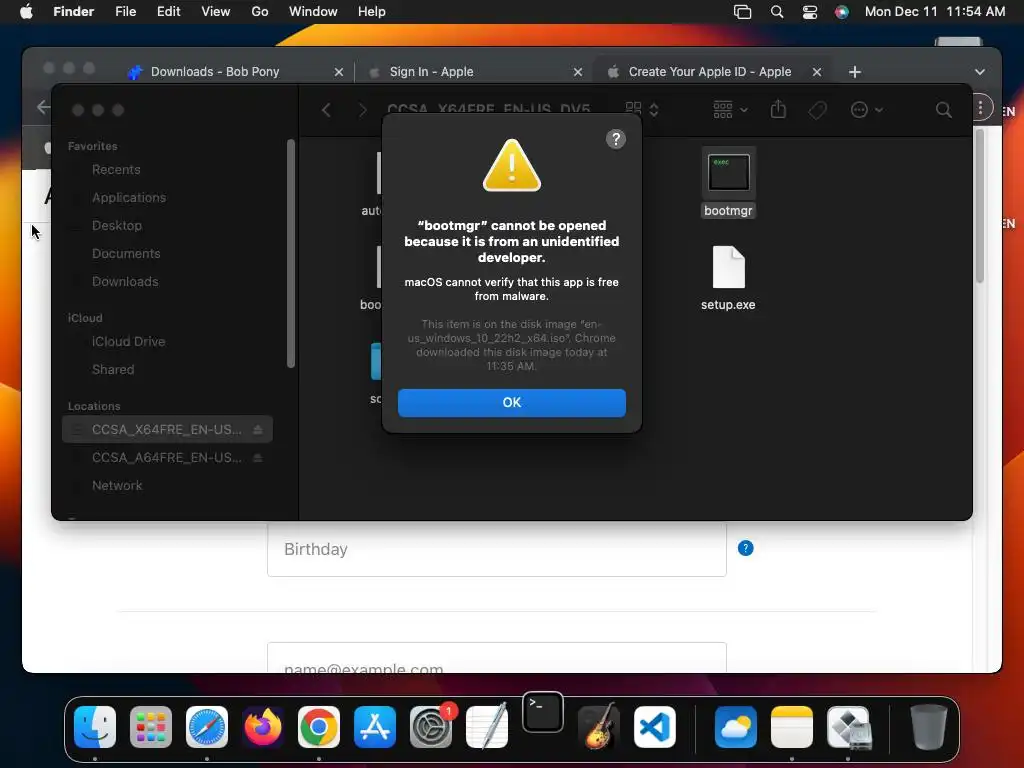Open a new Chrome tab
Viewport: 1024px width, 768px height.
854,72
